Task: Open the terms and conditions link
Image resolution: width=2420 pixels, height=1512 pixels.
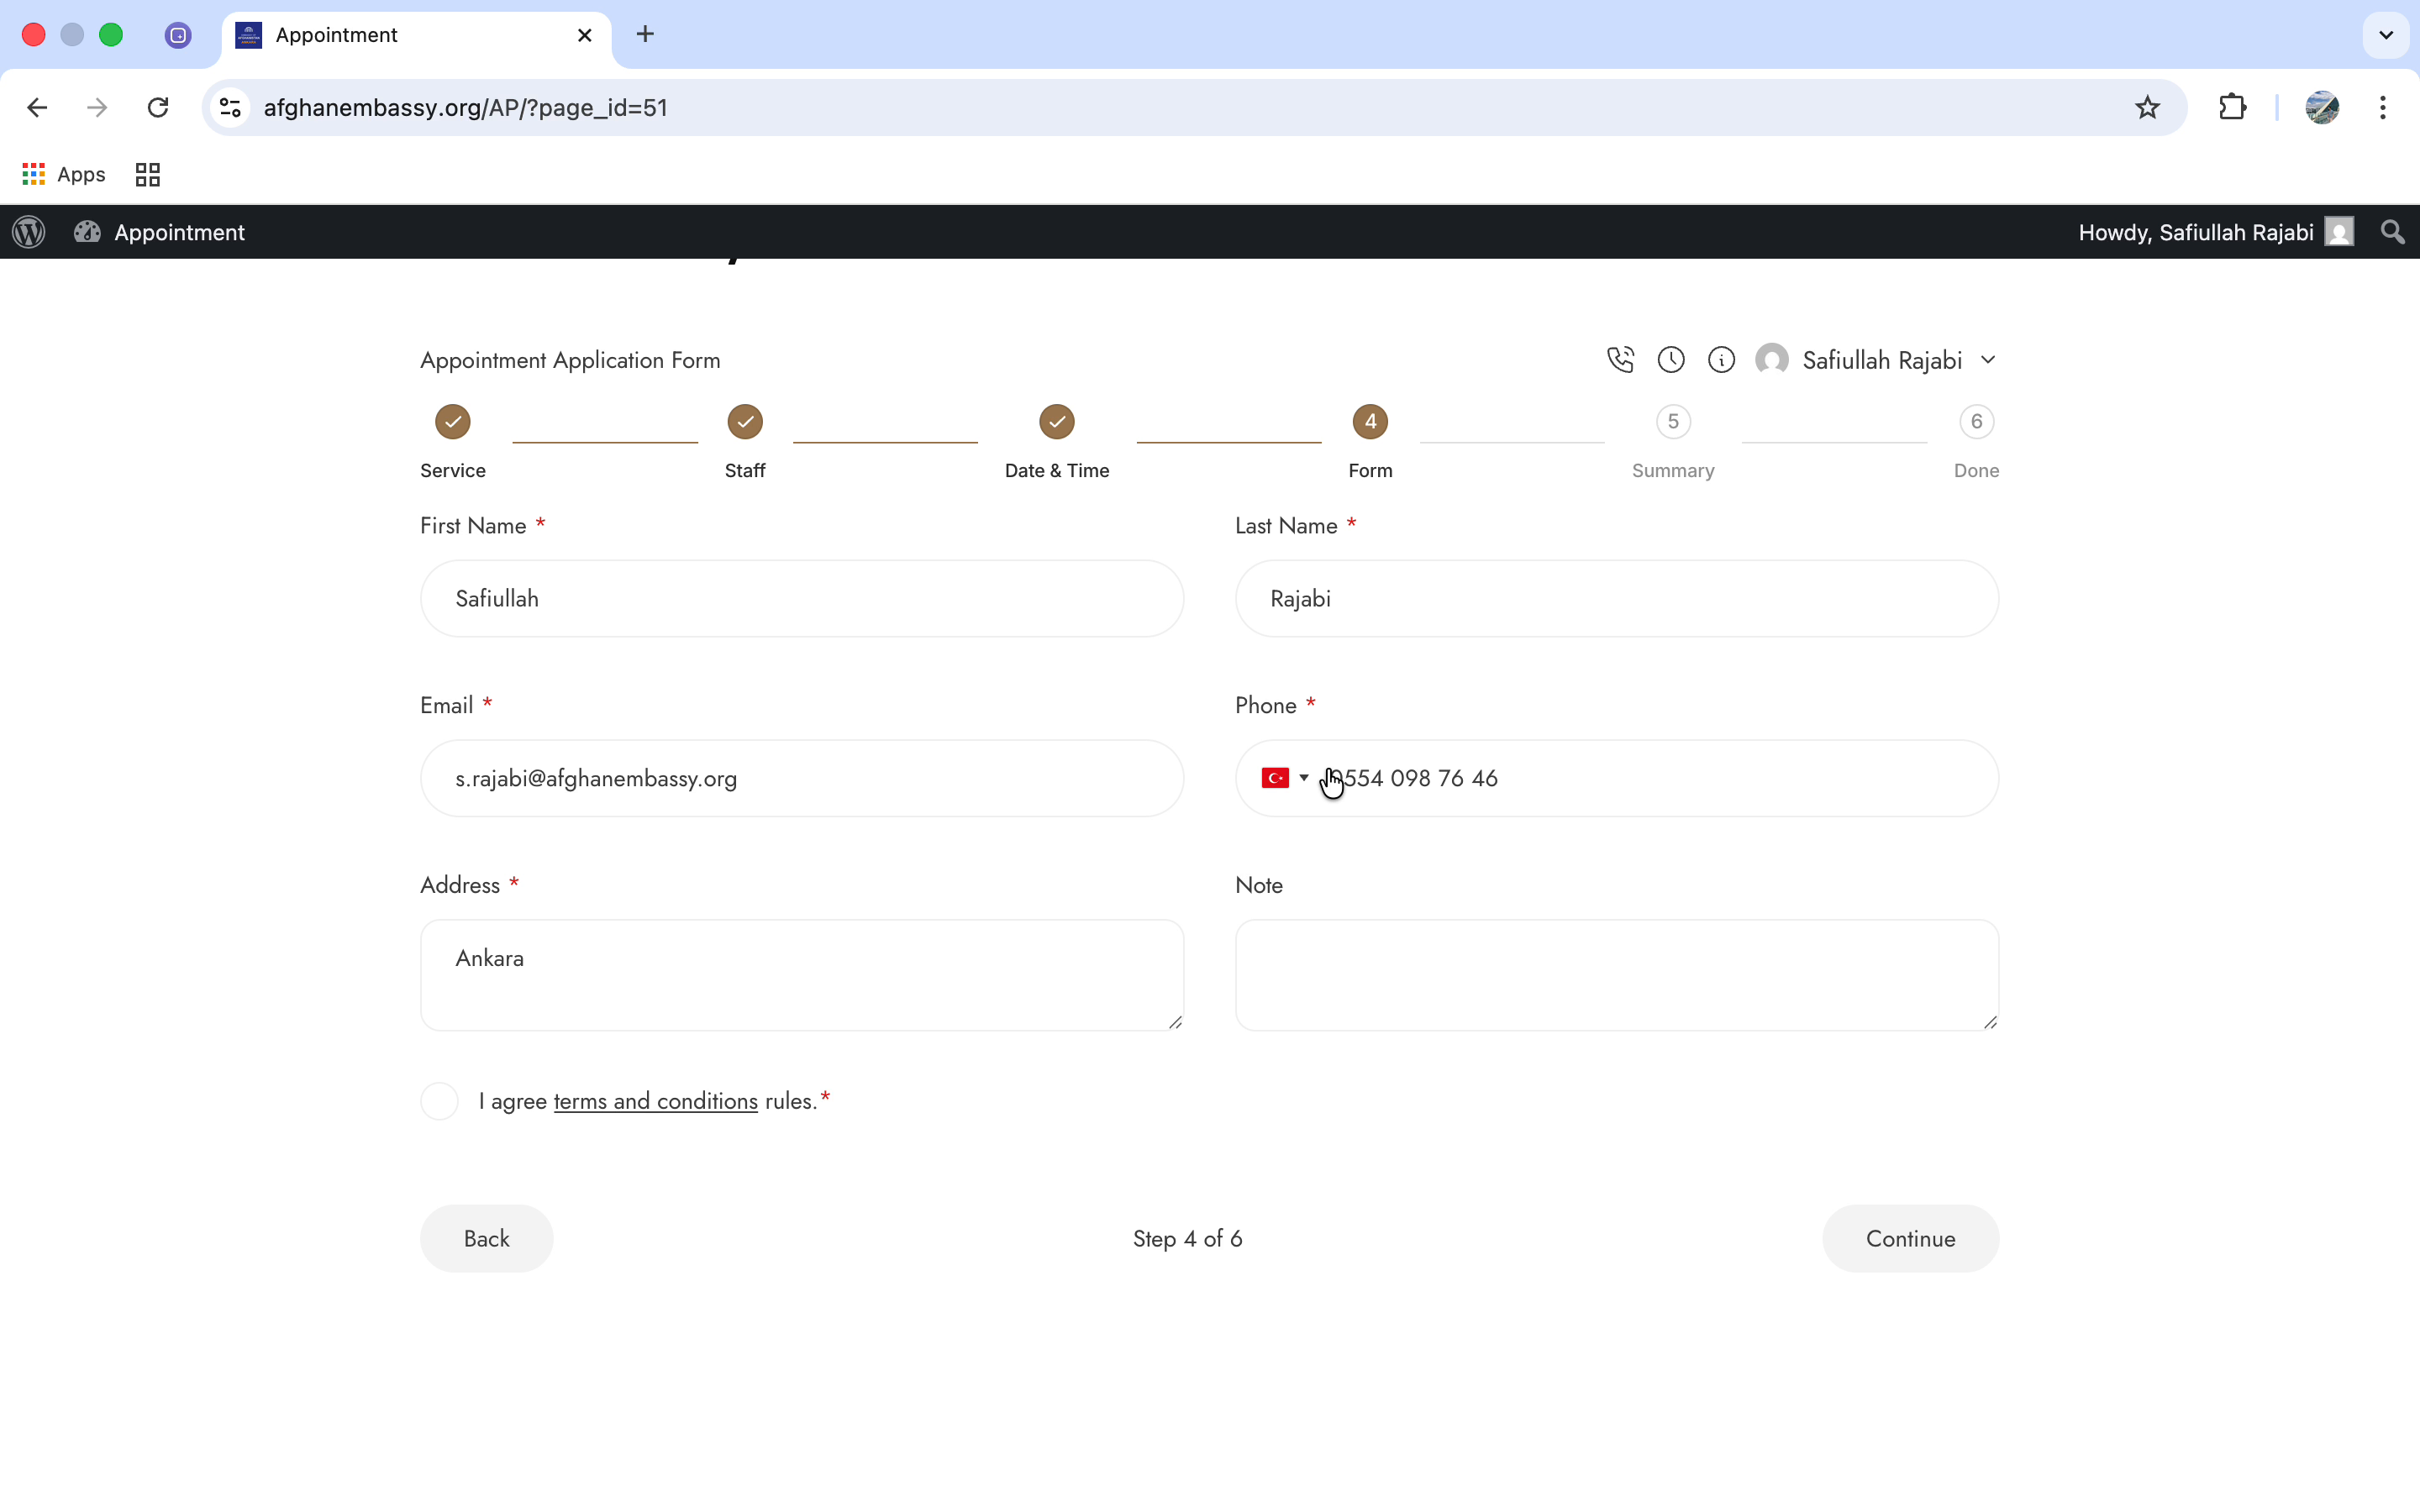Action: [x=655, y=1100]
